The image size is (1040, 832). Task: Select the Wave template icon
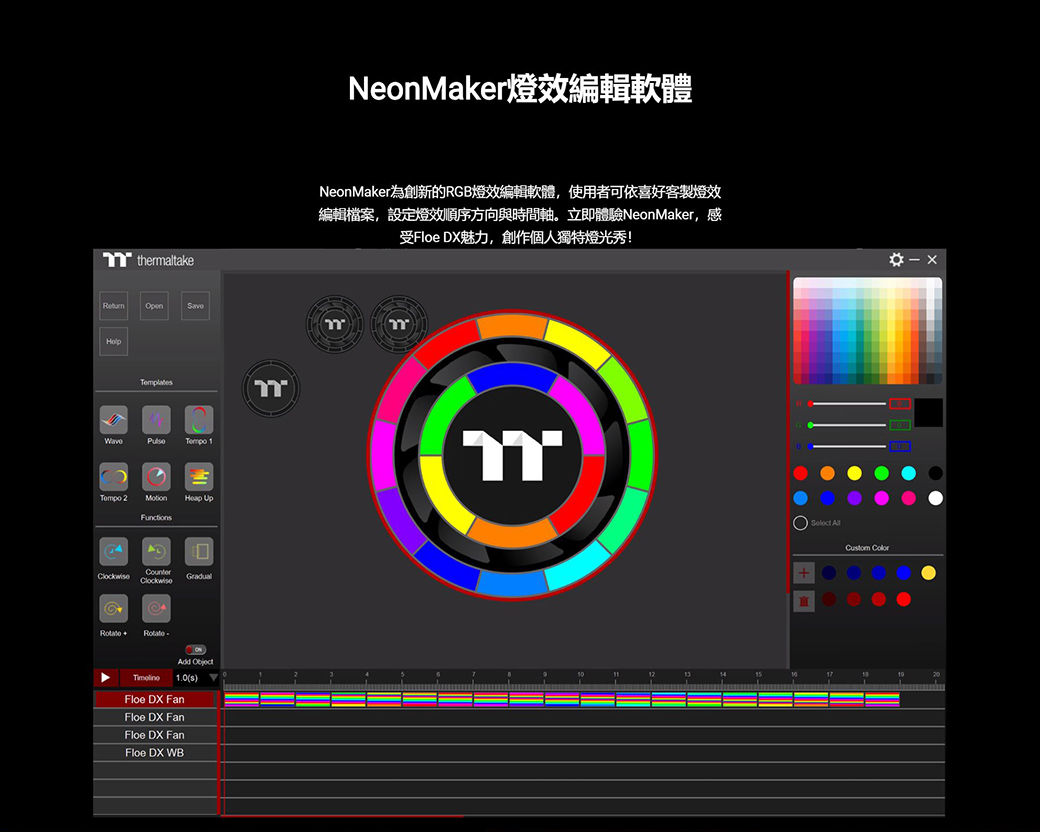pos(114,420)
